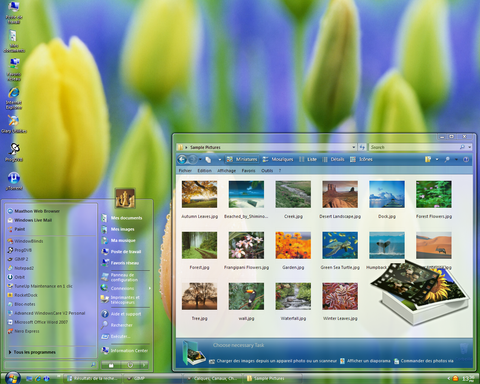Click the folders icon in the explorer toolbar

coord(428,159)
